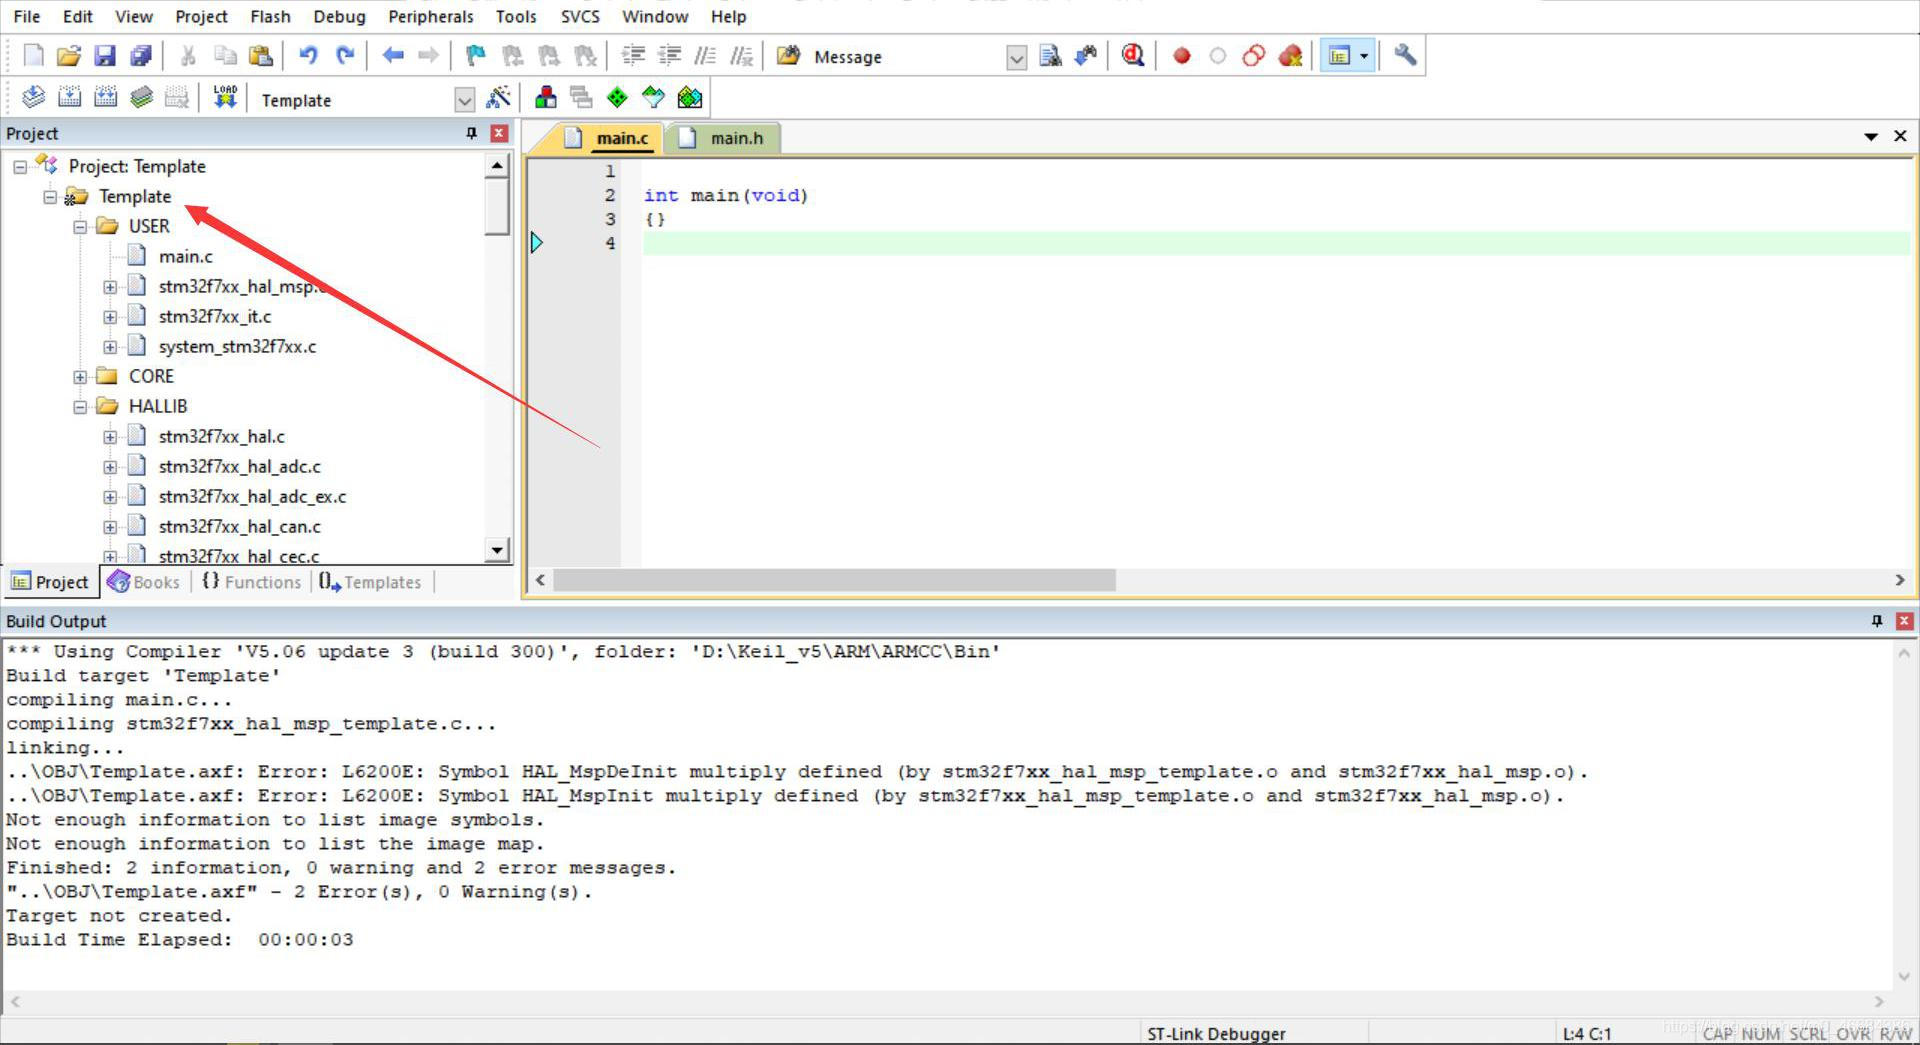1920x1045 pixels.
Task: Select stm32f7xx_hal_can.c in the project tree
Action: point(240,526)
